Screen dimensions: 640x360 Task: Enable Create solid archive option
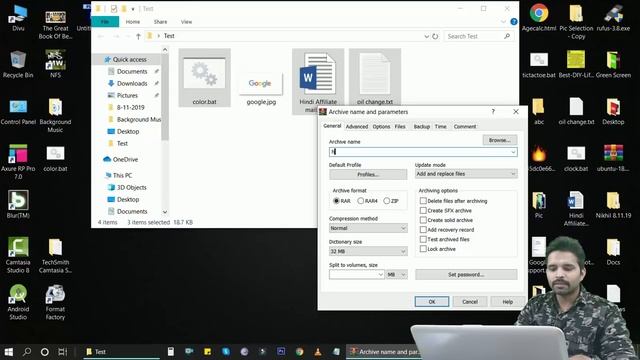click(x=446, y=220)
